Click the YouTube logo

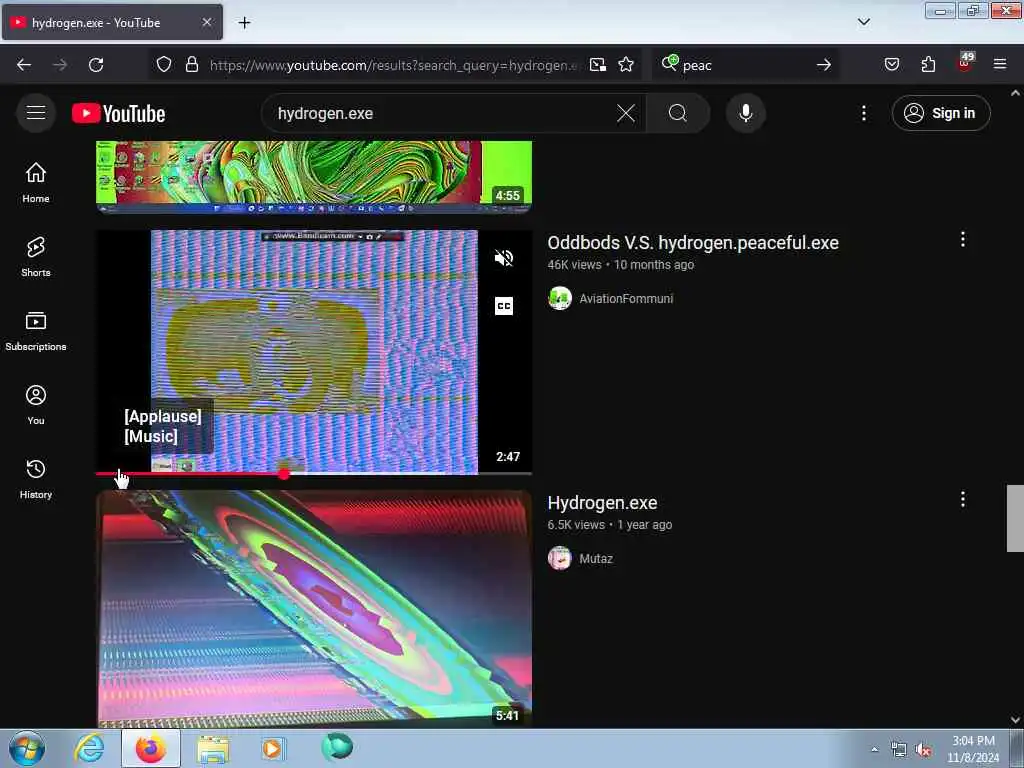click(x=118, y=114)
